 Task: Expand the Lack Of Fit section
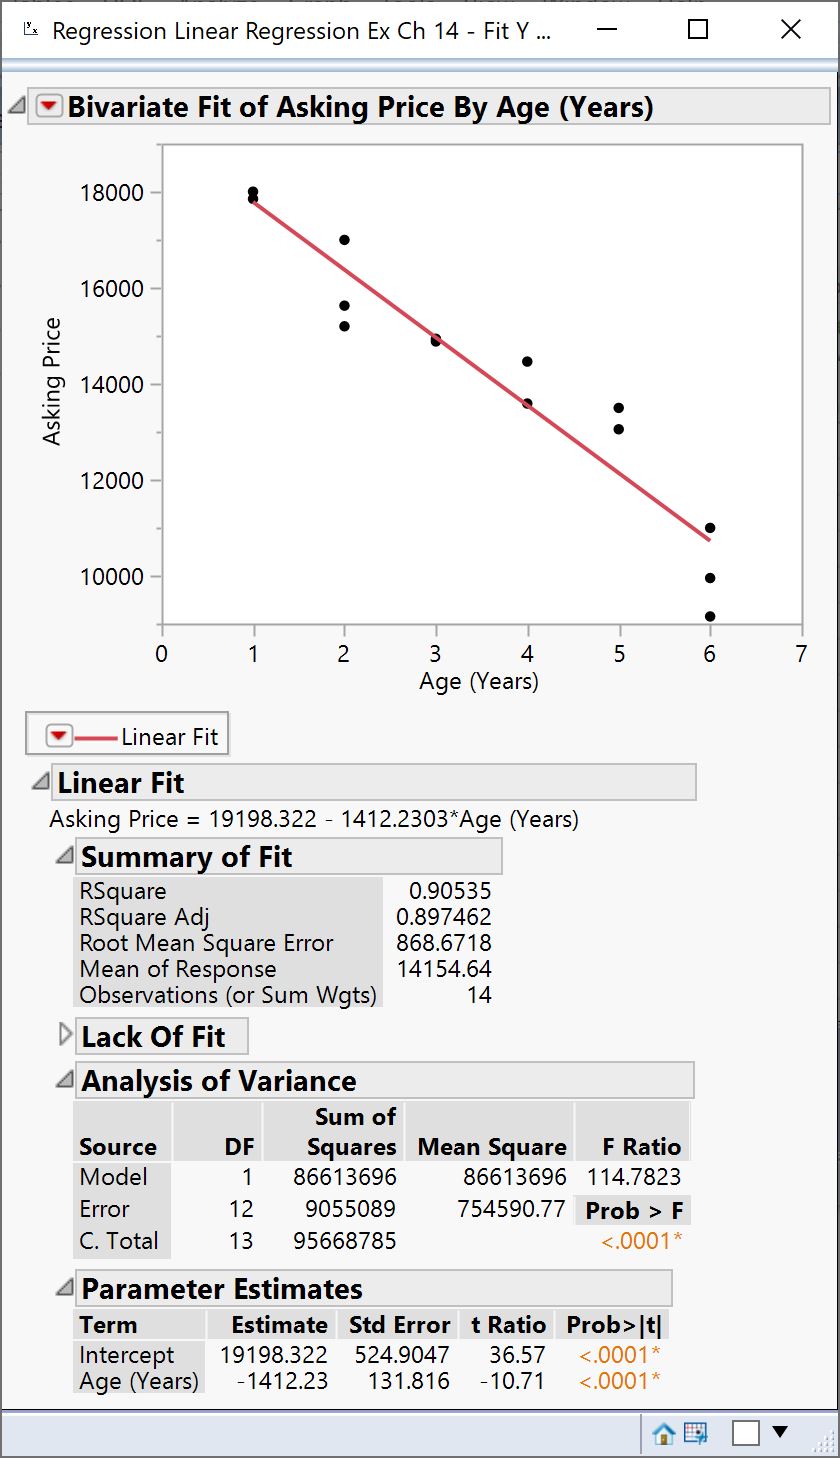point(66,1035)
